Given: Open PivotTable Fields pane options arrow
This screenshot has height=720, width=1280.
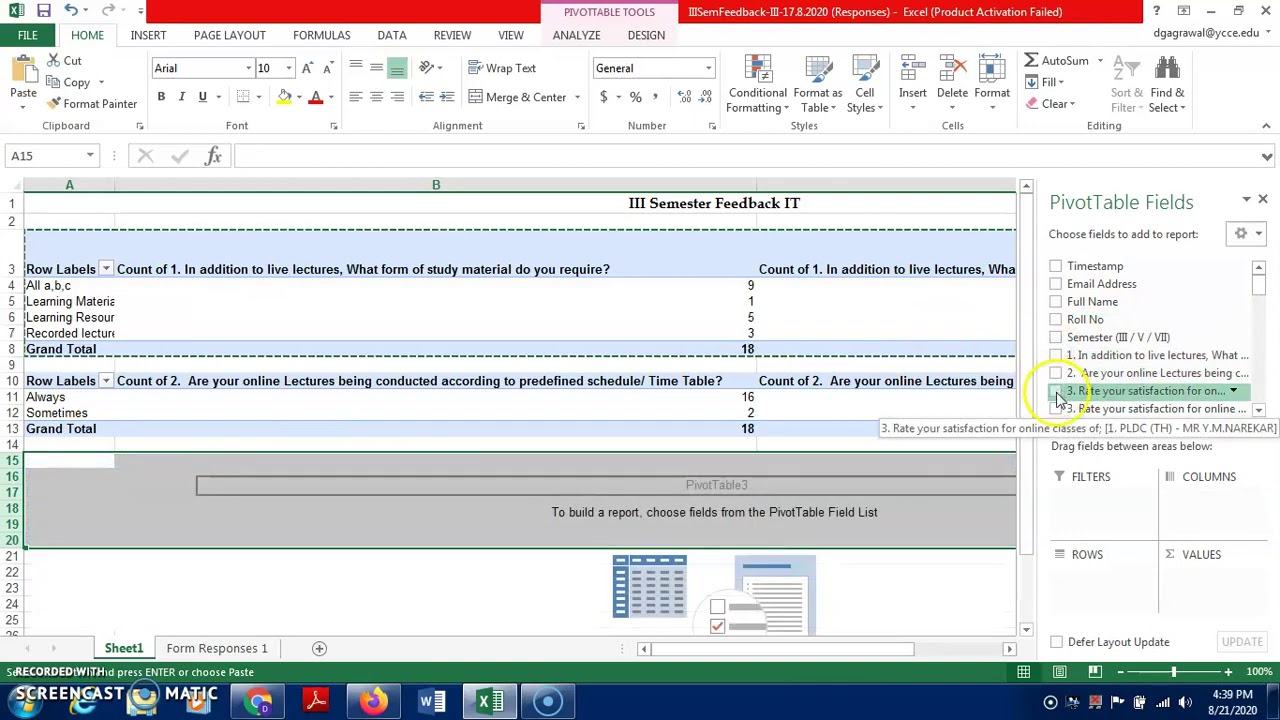Looking at the screenshot, I should tap(1246, 200).
